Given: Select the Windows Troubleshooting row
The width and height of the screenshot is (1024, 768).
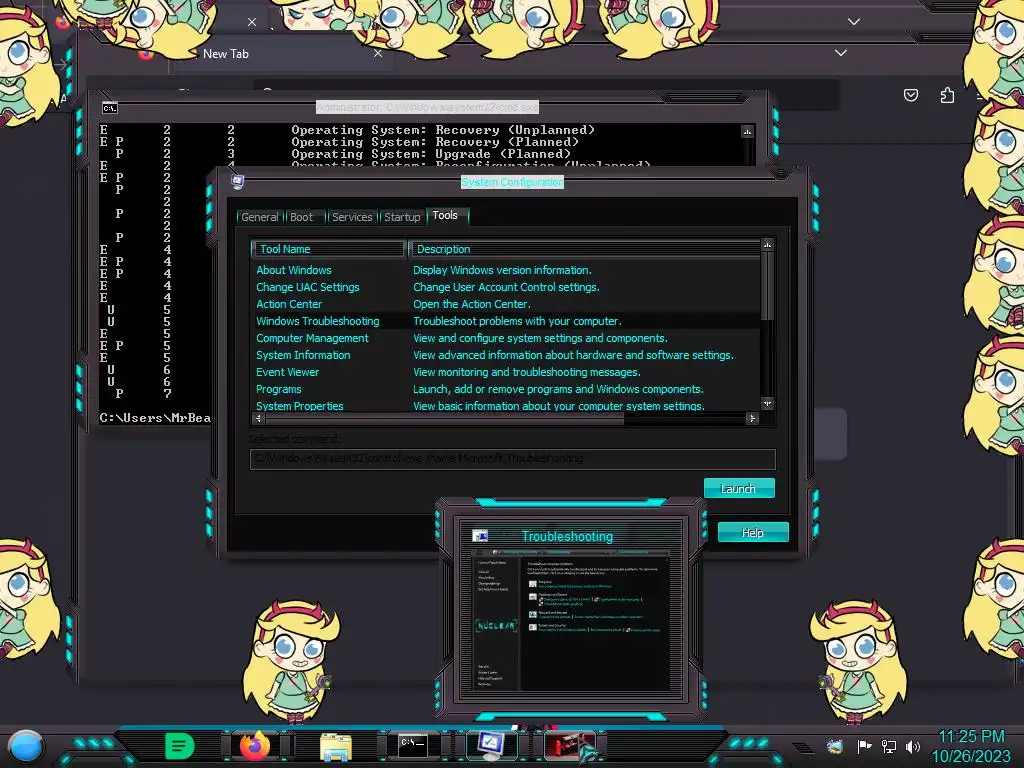Looking at the screenshot, I should [x=506, y=321].
